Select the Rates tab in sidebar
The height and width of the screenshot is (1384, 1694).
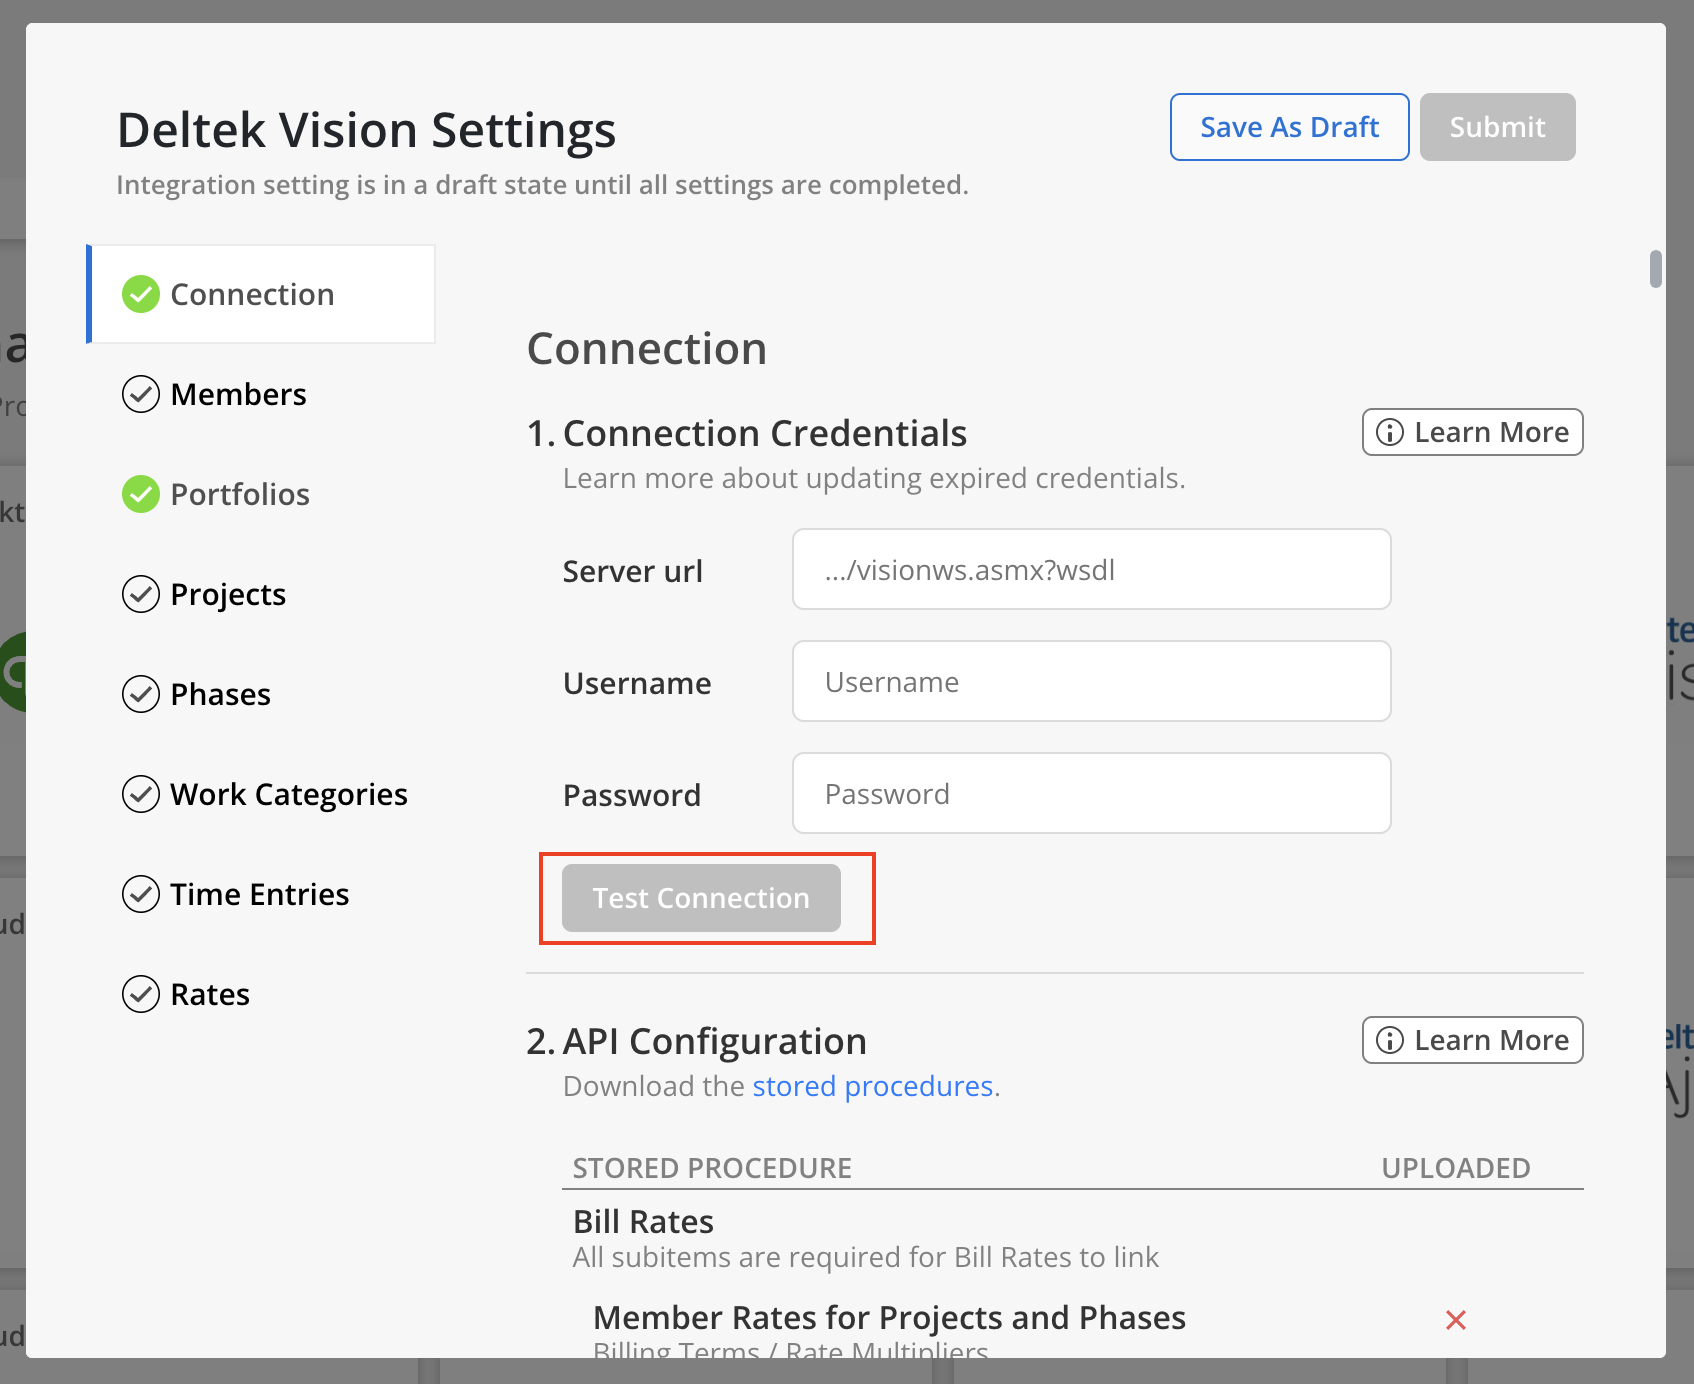pos(210,994)
